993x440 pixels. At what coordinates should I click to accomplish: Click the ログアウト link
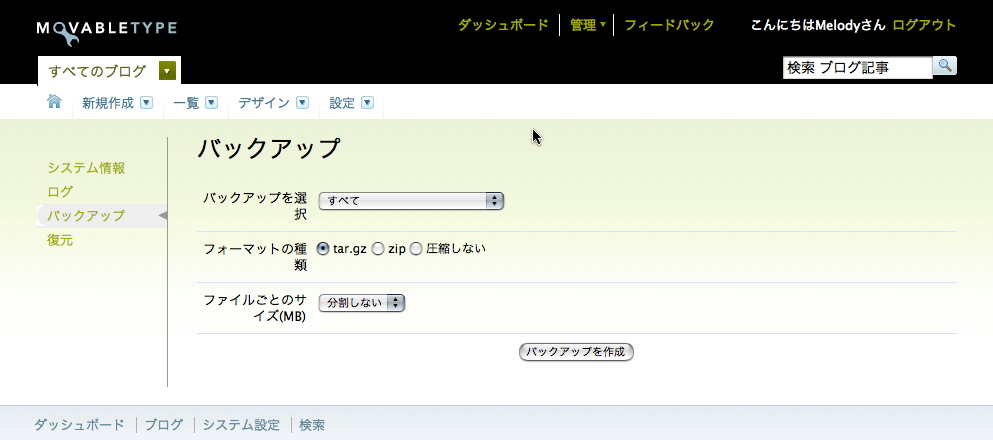[x=924, y=25]
